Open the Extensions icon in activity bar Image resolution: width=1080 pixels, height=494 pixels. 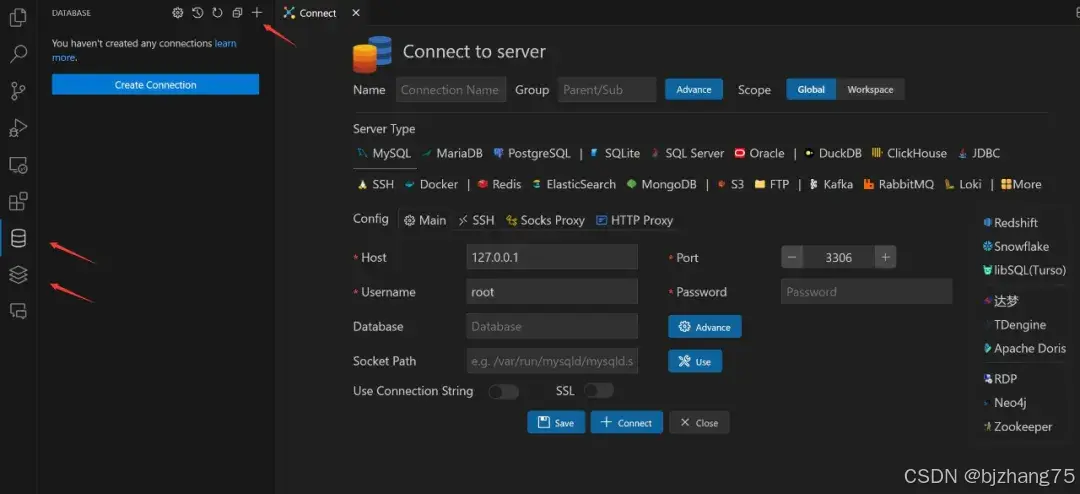point(18,201)
